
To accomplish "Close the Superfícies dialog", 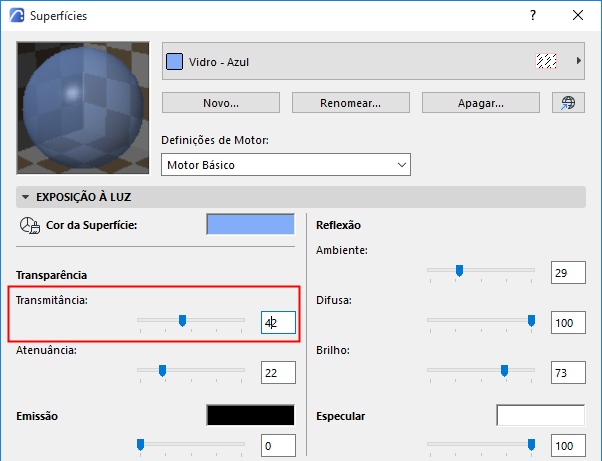I will coord(578,15).
